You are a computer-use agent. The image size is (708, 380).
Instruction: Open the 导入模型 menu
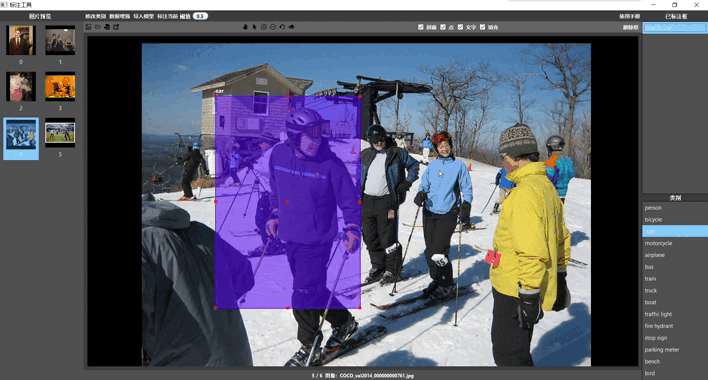pos(144,16)
